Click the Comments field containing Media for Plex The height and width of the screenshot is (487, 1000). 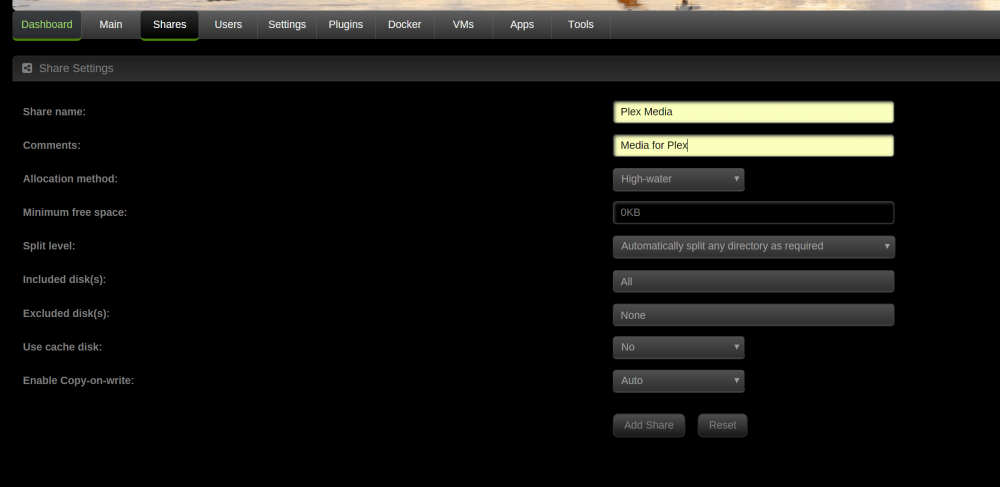click(x=753, y=145)
